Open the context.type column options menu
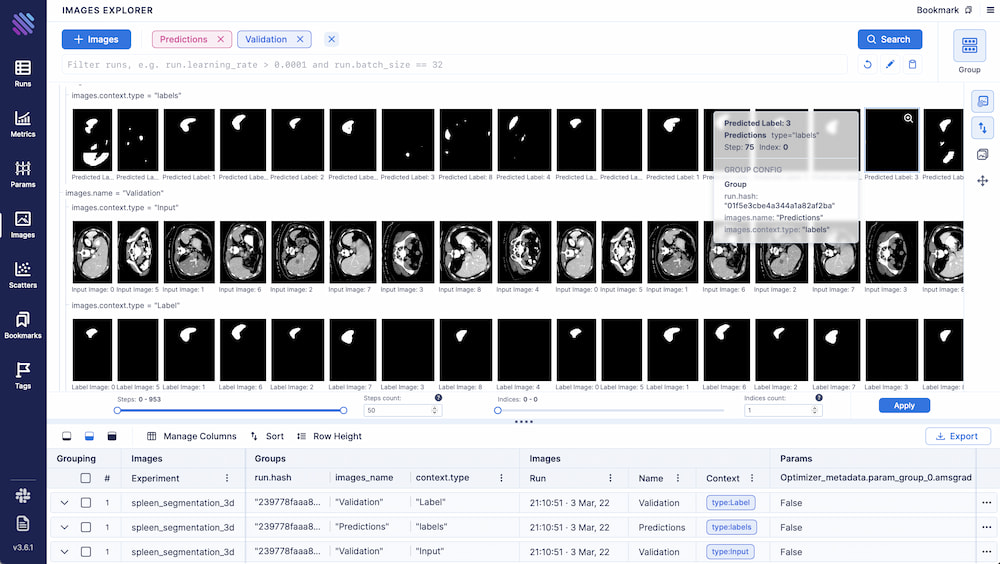 click(x=501, y=478)
